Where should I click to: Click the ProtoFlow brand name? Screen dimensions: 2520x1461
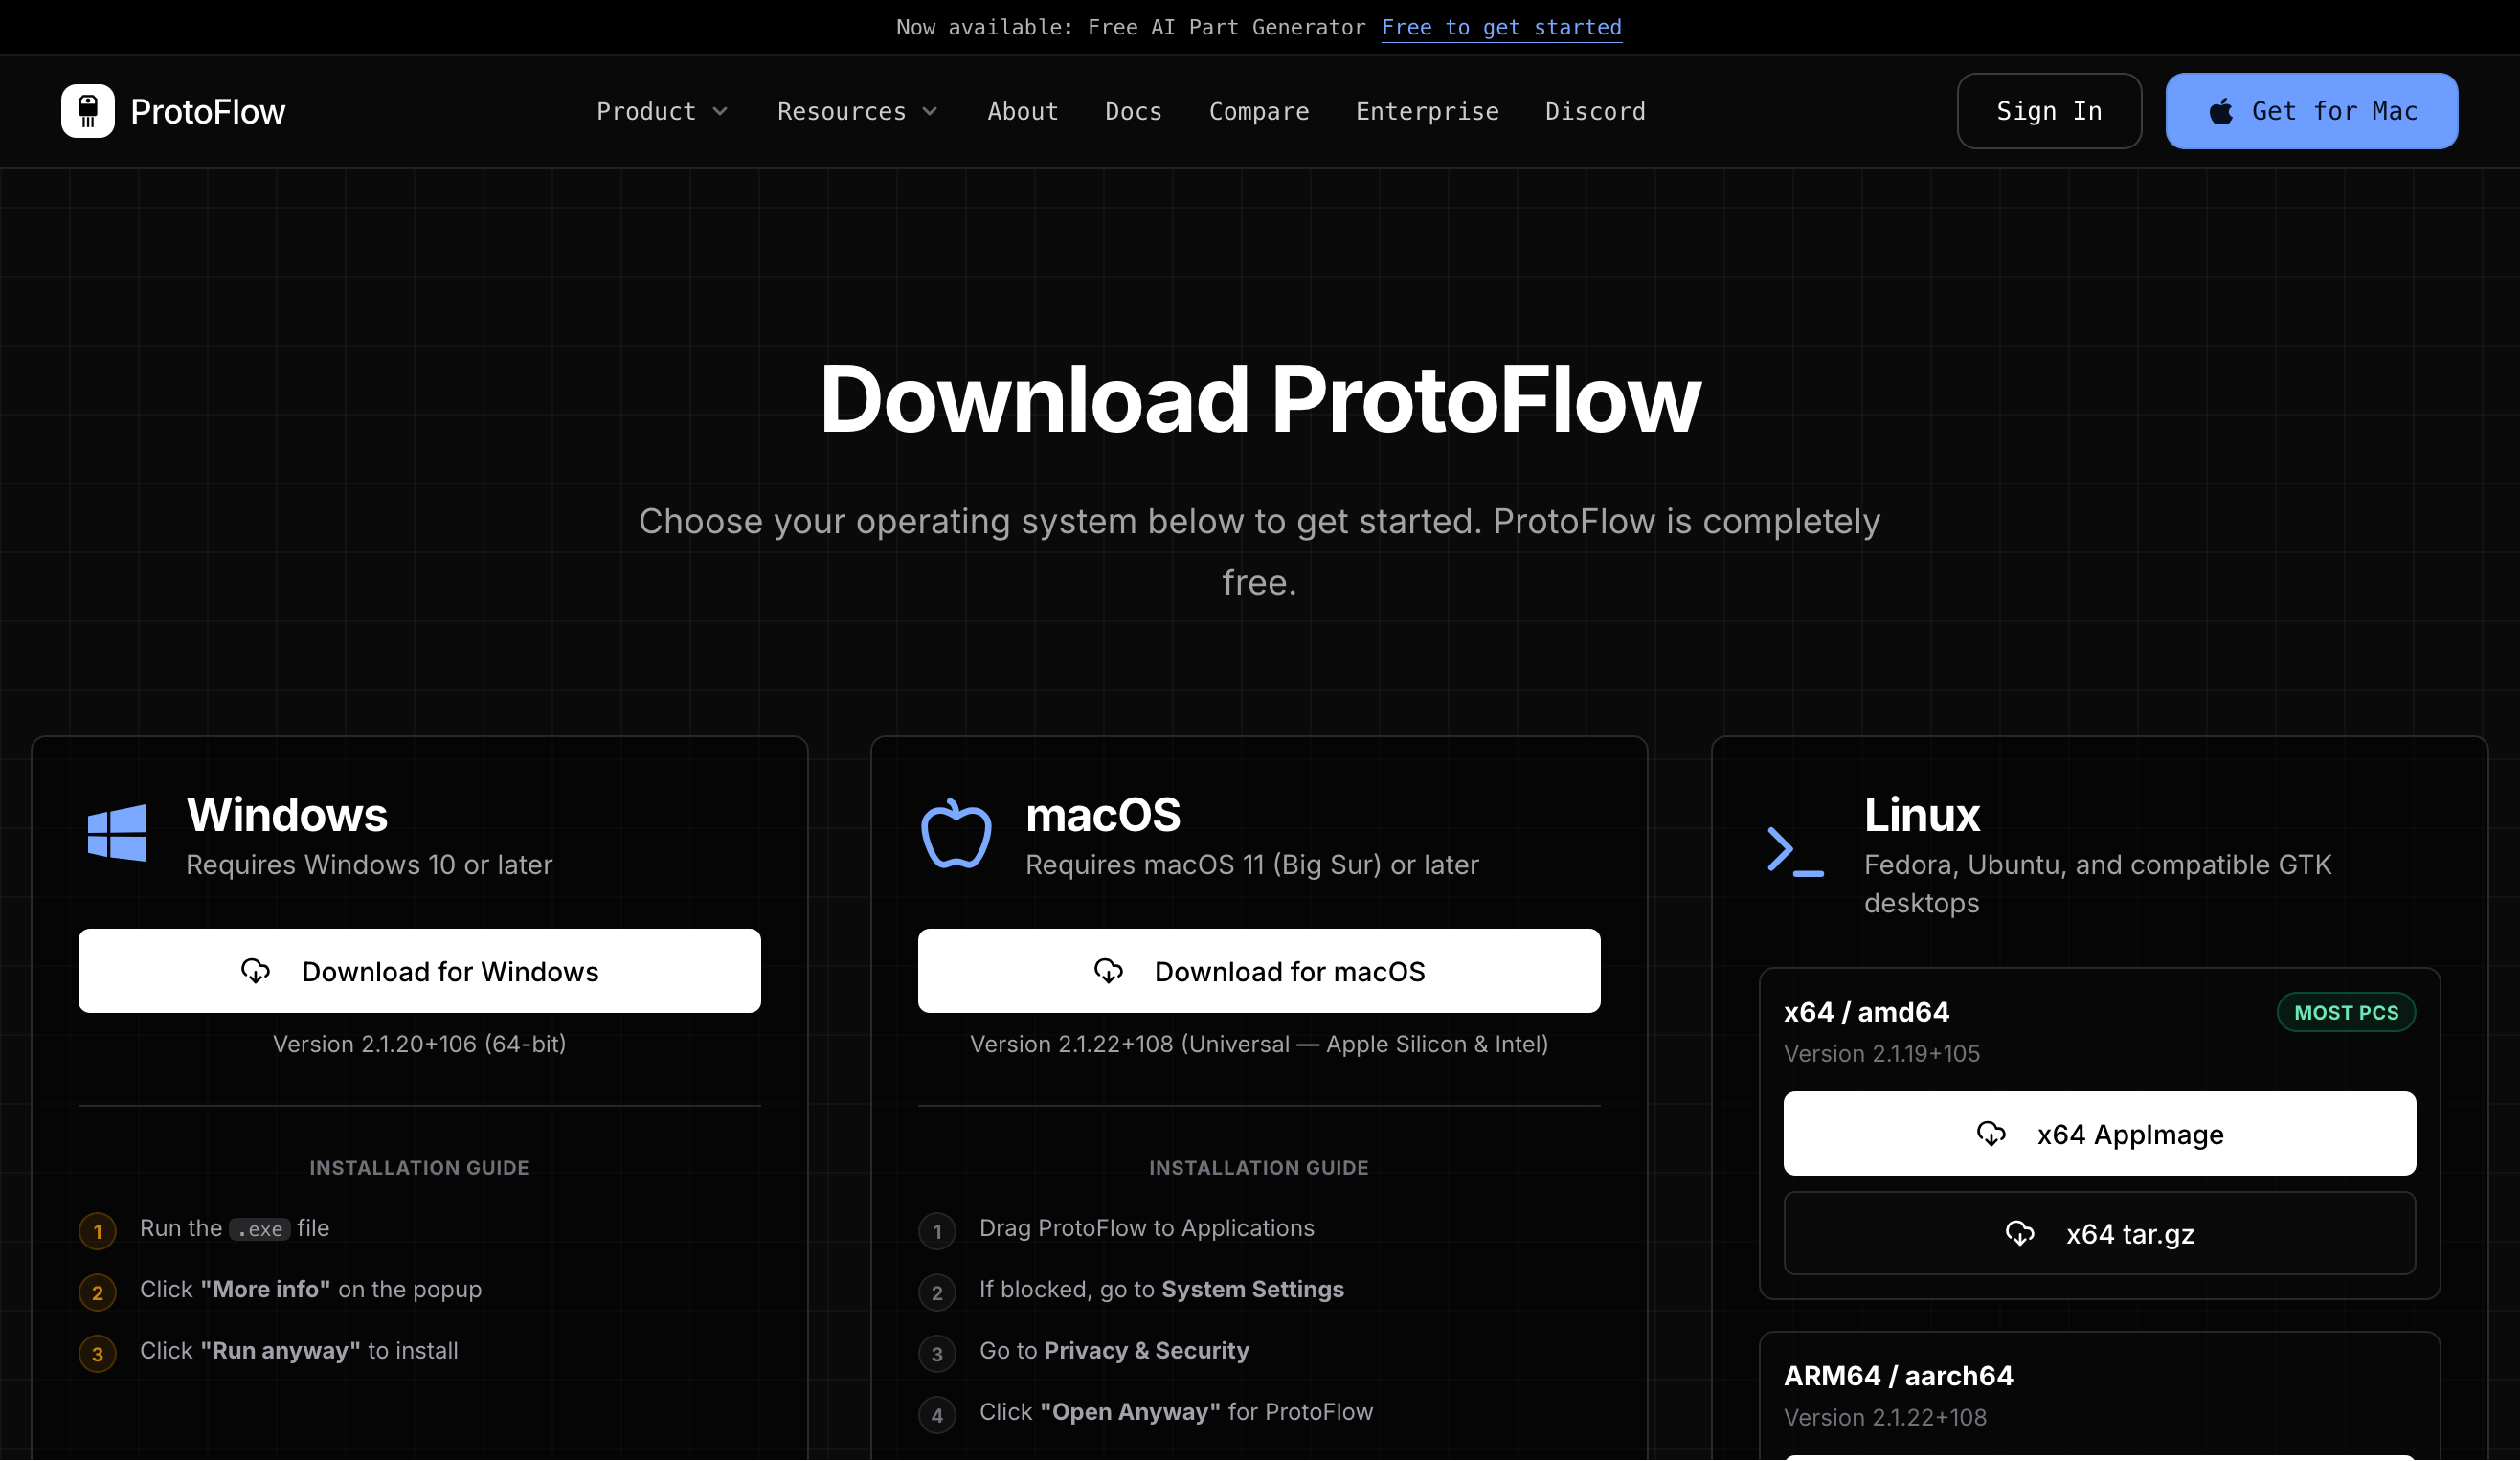coord(208,111)
